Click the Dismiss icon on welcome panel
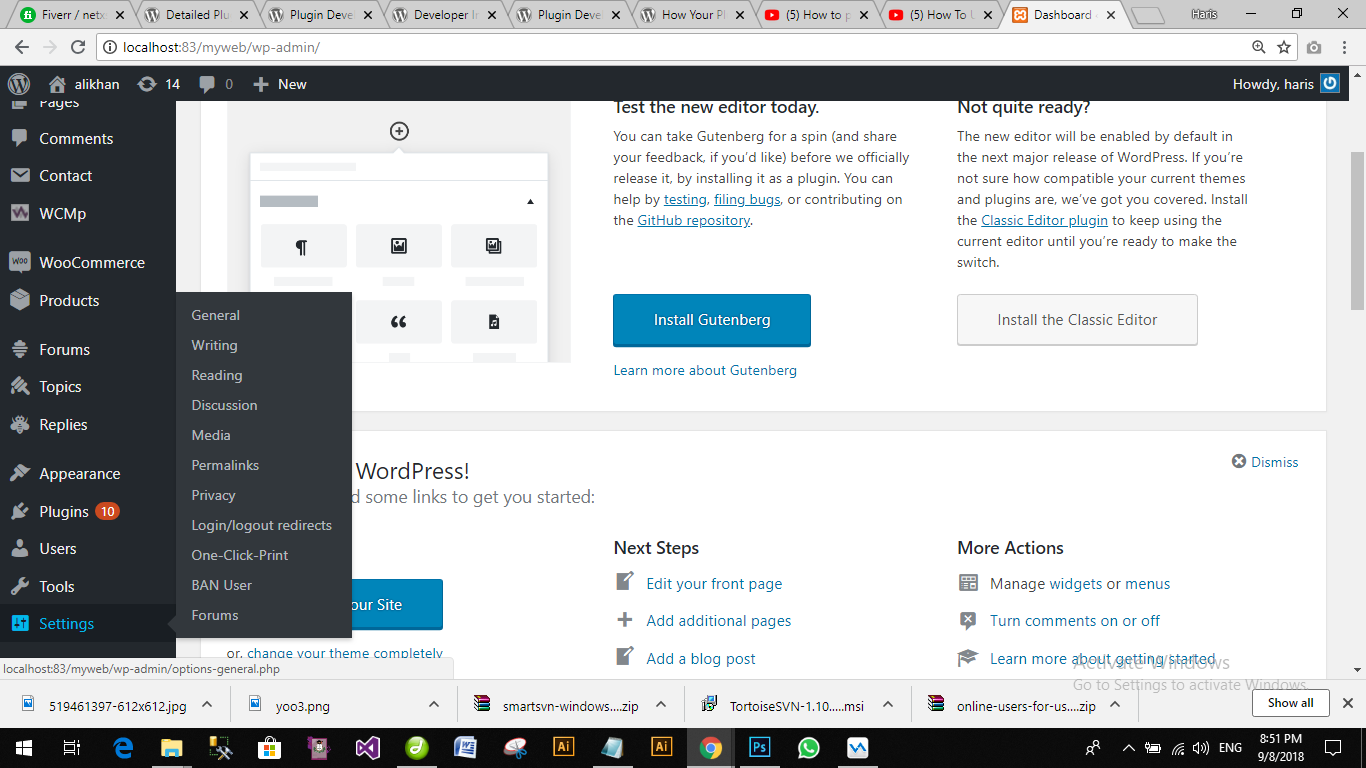This screenshot has width=1366, height=768. [1239, 462]
